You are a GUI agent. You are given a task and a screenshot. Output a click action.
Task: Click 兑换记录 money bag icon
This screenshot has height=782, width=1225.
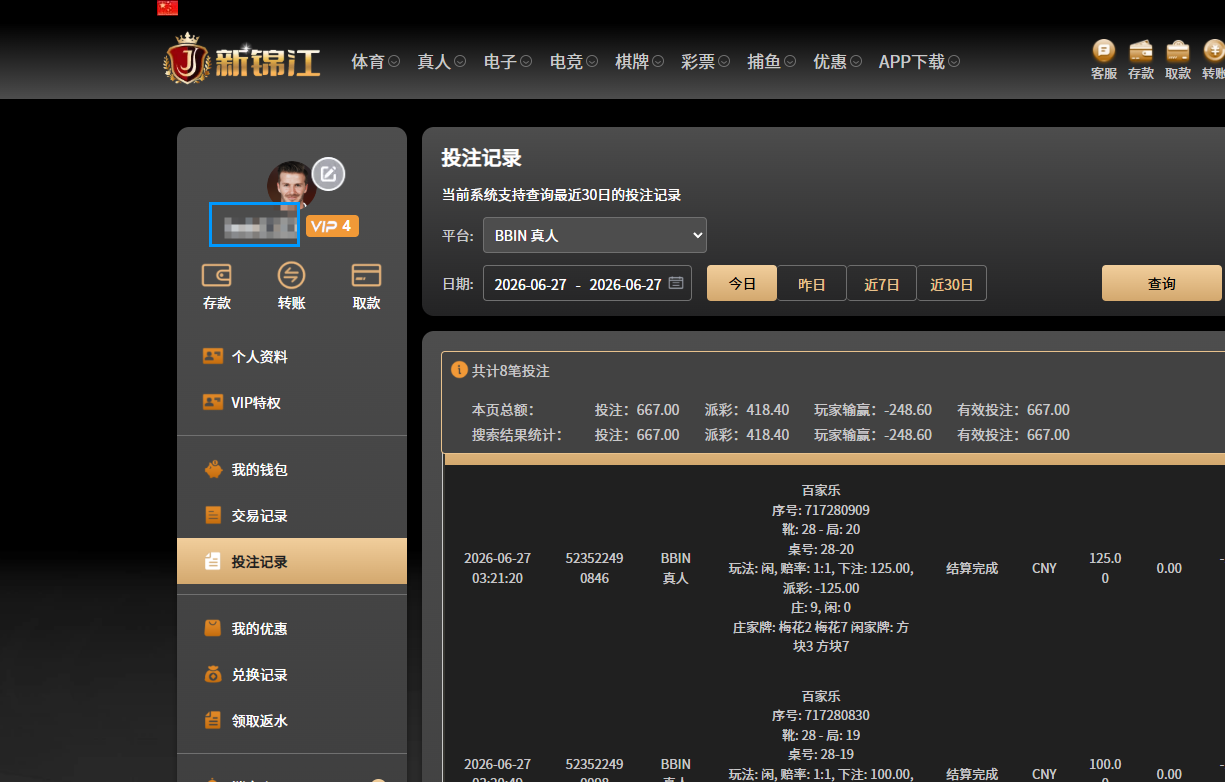coord(212,674)
